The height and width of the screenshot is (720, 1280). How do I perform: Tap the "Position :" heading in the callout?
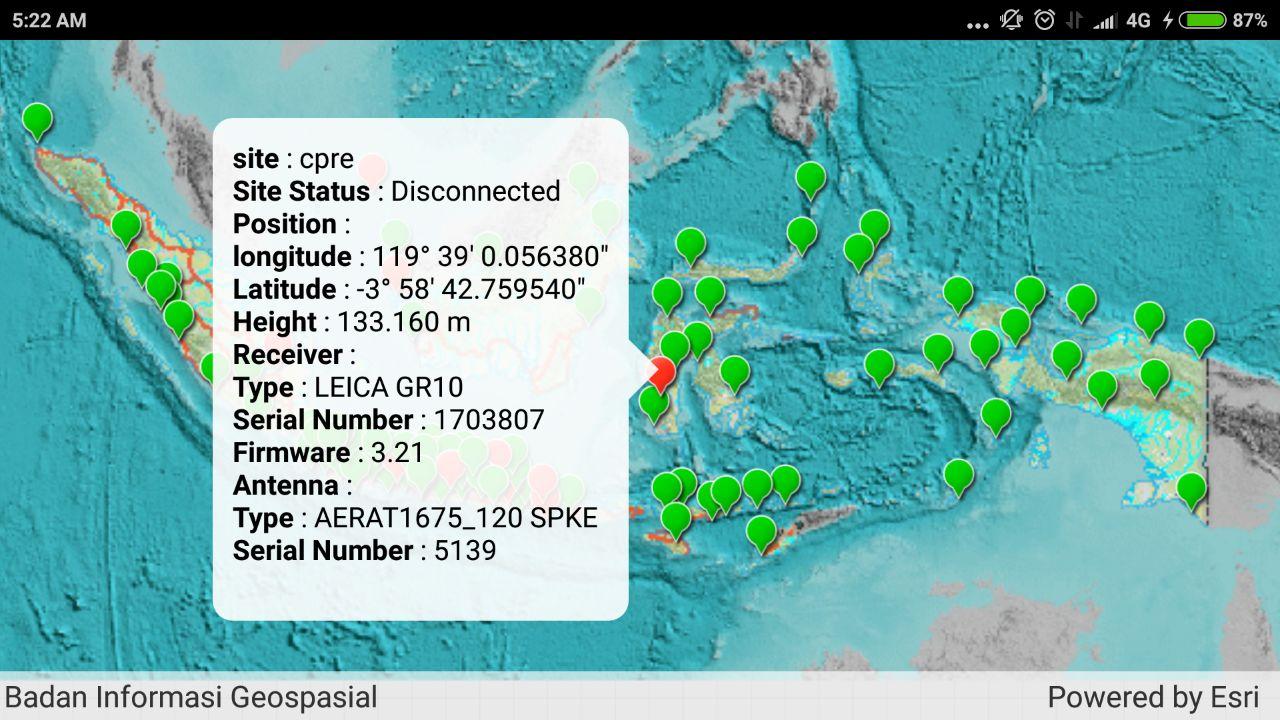tap(292, 224)
